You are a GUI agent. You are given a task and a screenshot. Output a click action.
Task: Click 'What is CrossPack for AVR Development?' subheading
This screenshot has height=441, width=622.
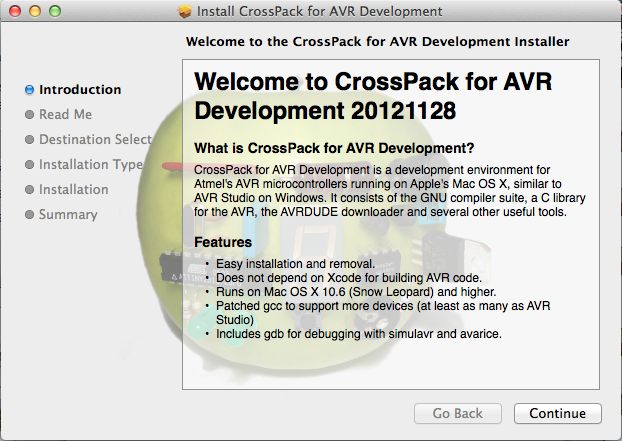tap(334, 148)
